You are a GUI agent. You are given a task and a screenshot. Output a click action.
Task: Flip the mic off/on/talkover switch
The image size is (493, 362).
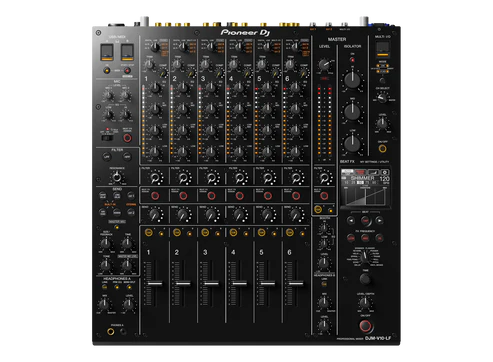click(107, 138)
